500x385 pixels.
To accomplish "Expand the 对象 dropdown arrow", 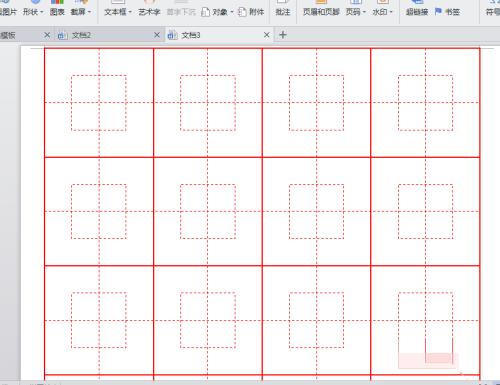I will 232,12.
